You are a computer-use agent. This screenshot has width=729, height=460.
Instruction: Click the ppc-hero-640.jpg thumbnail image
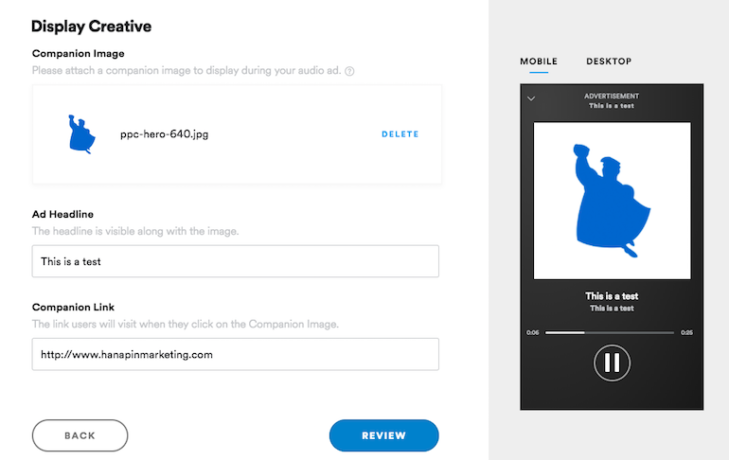[x=81, y=134]
